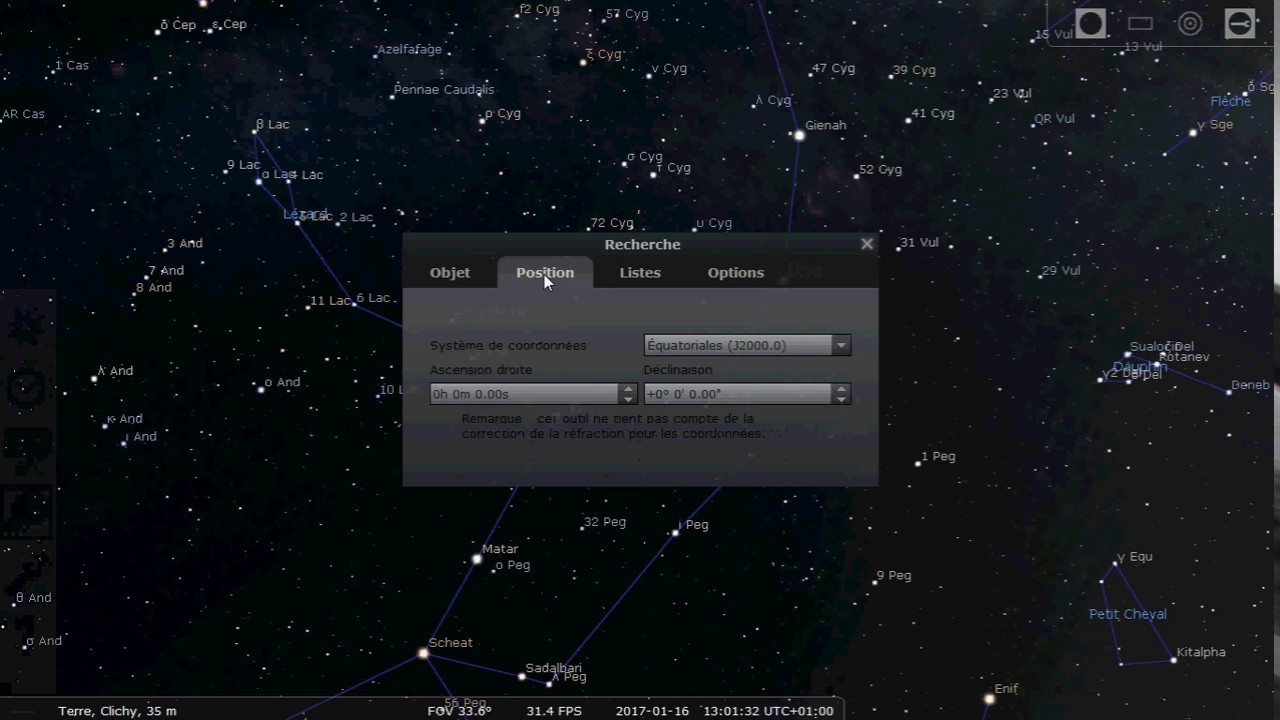The width and height of the screenshot is (1280, 720).
Task: Toggle the Telrad concentric circles icon
Action: [1190, 23]
